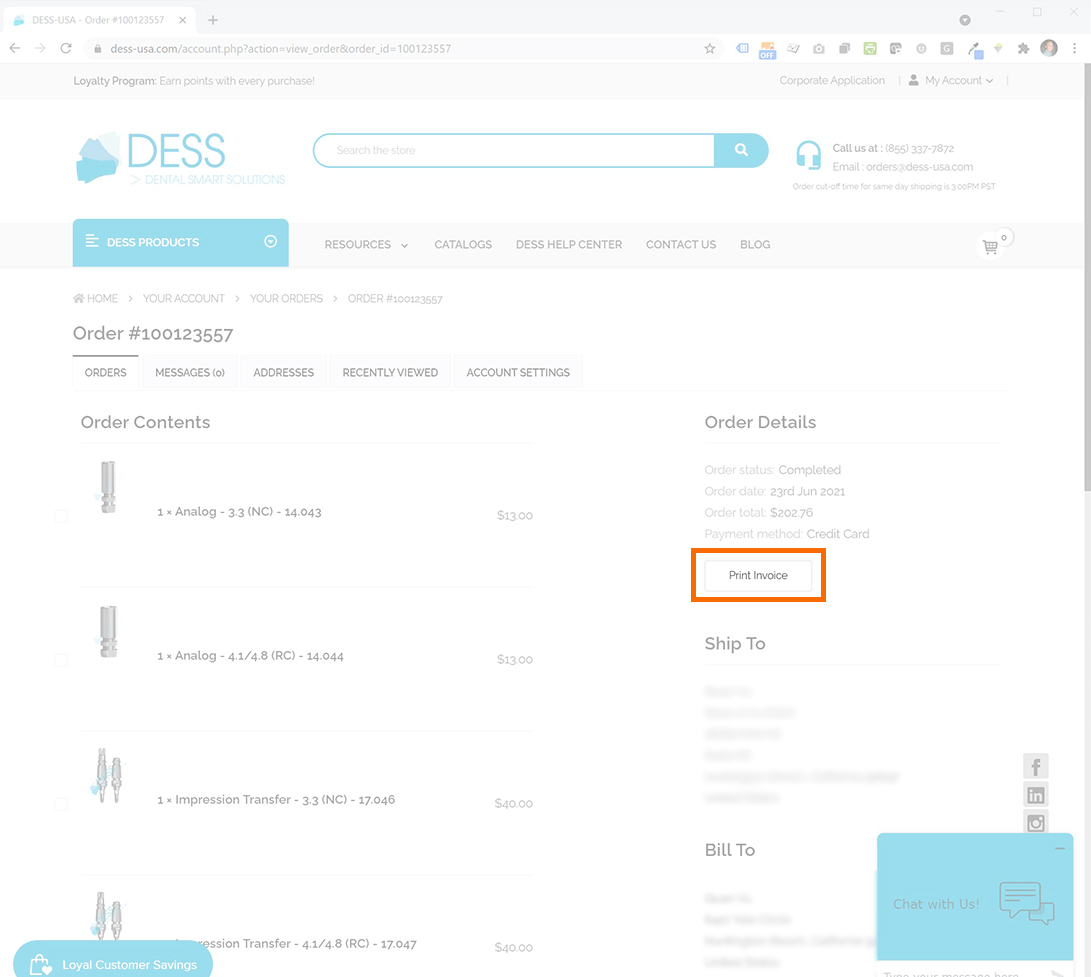
Task: Open Loyal Customer Savings
Action: (113, 960)
